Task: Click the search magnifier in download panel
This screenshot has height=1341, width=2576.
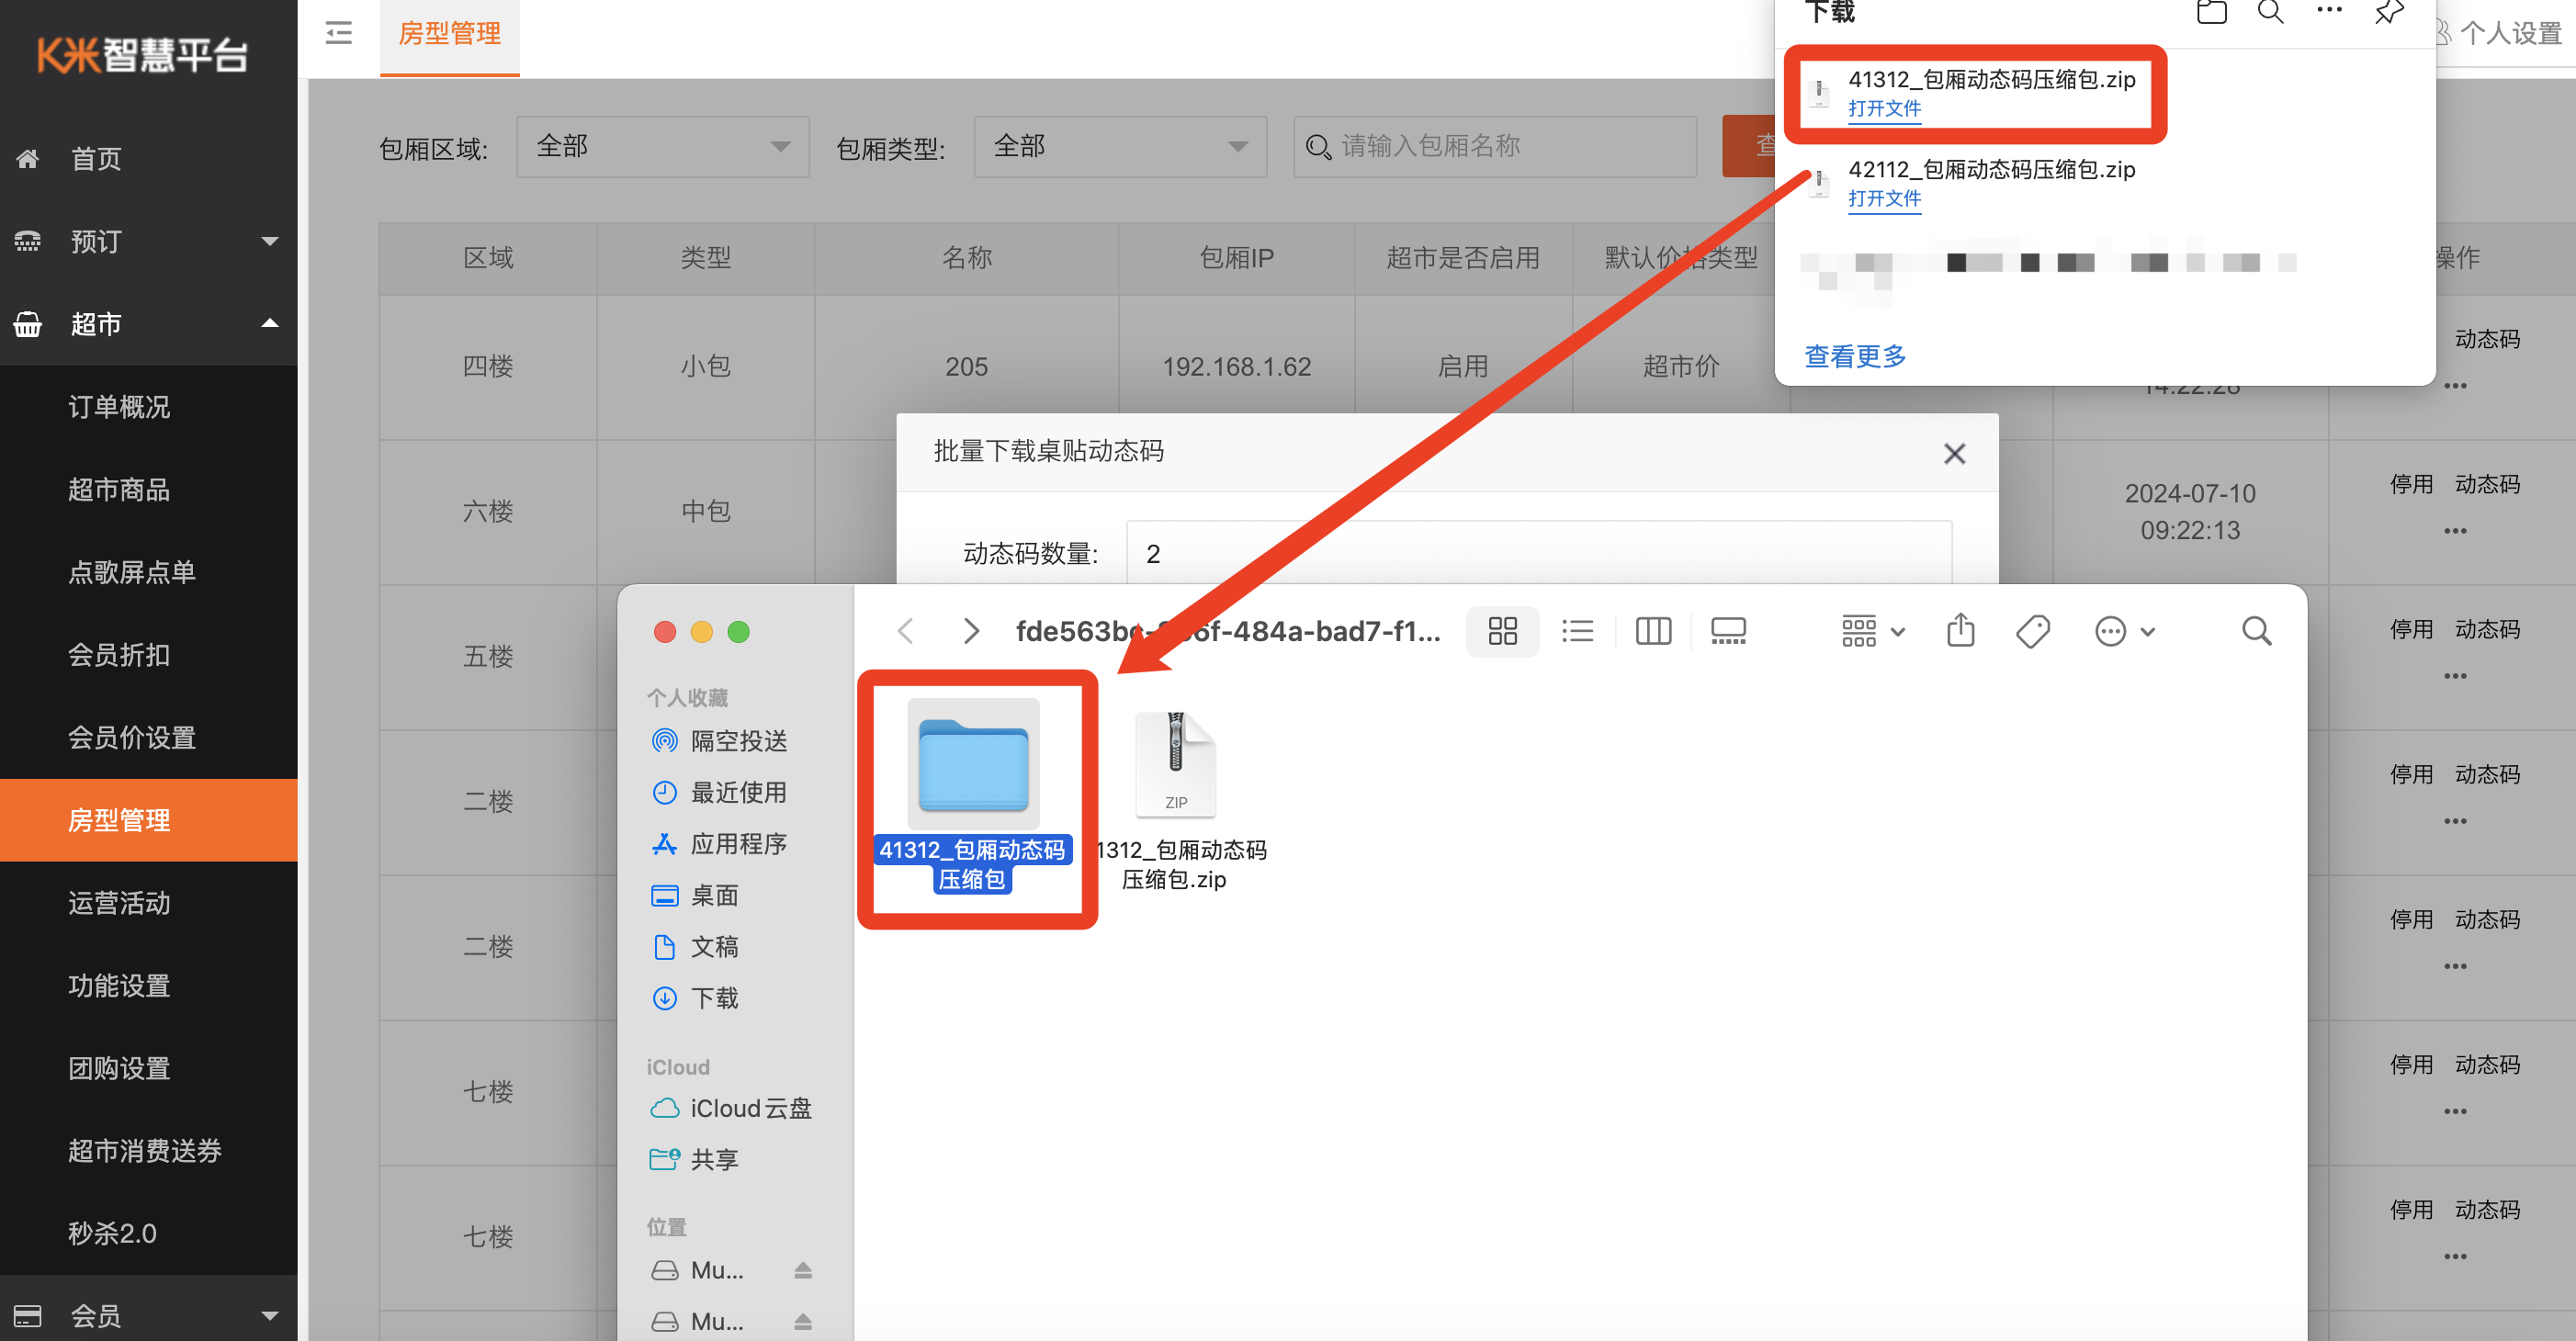Action: coord(2270,12)
